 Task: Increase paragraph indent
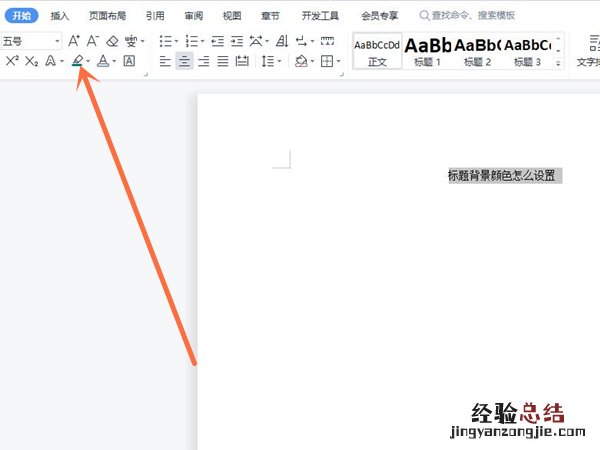tap(237, 41)
